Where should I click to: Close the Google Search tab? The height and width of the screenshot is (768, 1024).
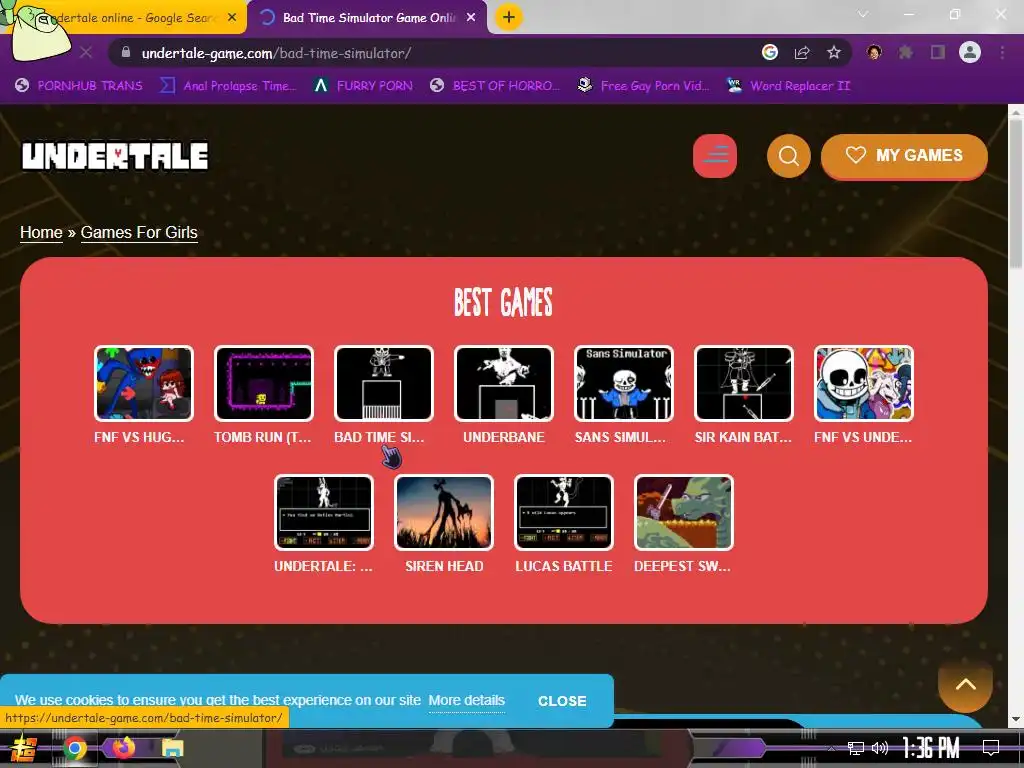tap(232, 18)
